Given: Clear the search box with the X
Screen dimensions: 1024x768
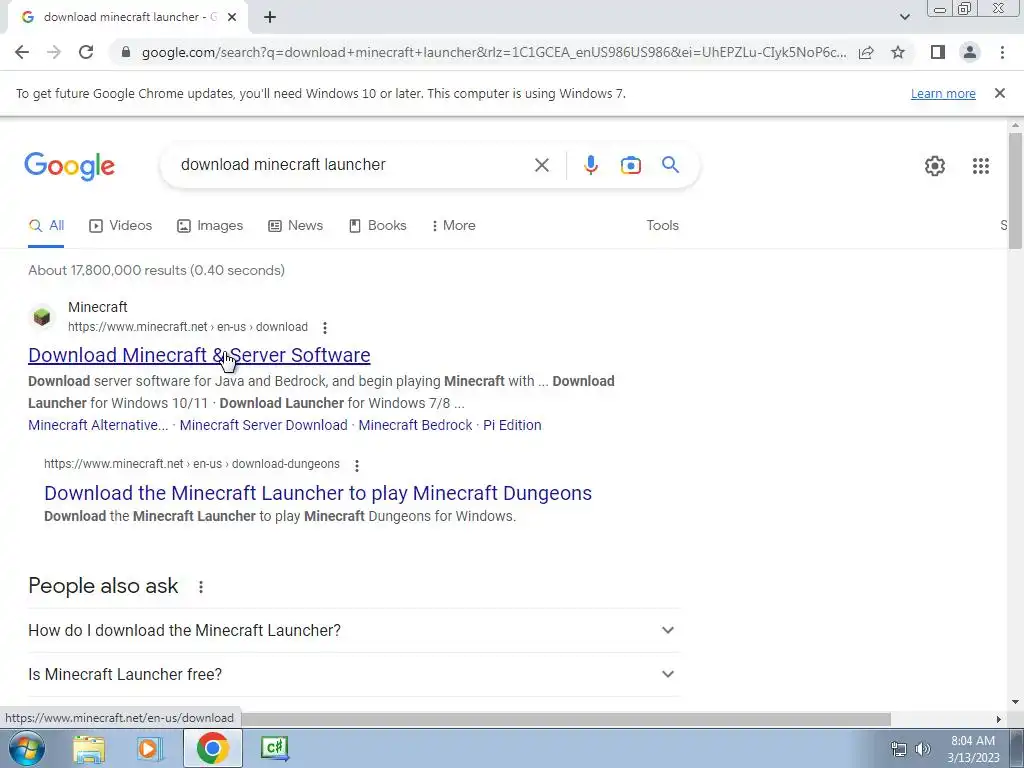Looking at the screenshot, I should tap(541, 165).
